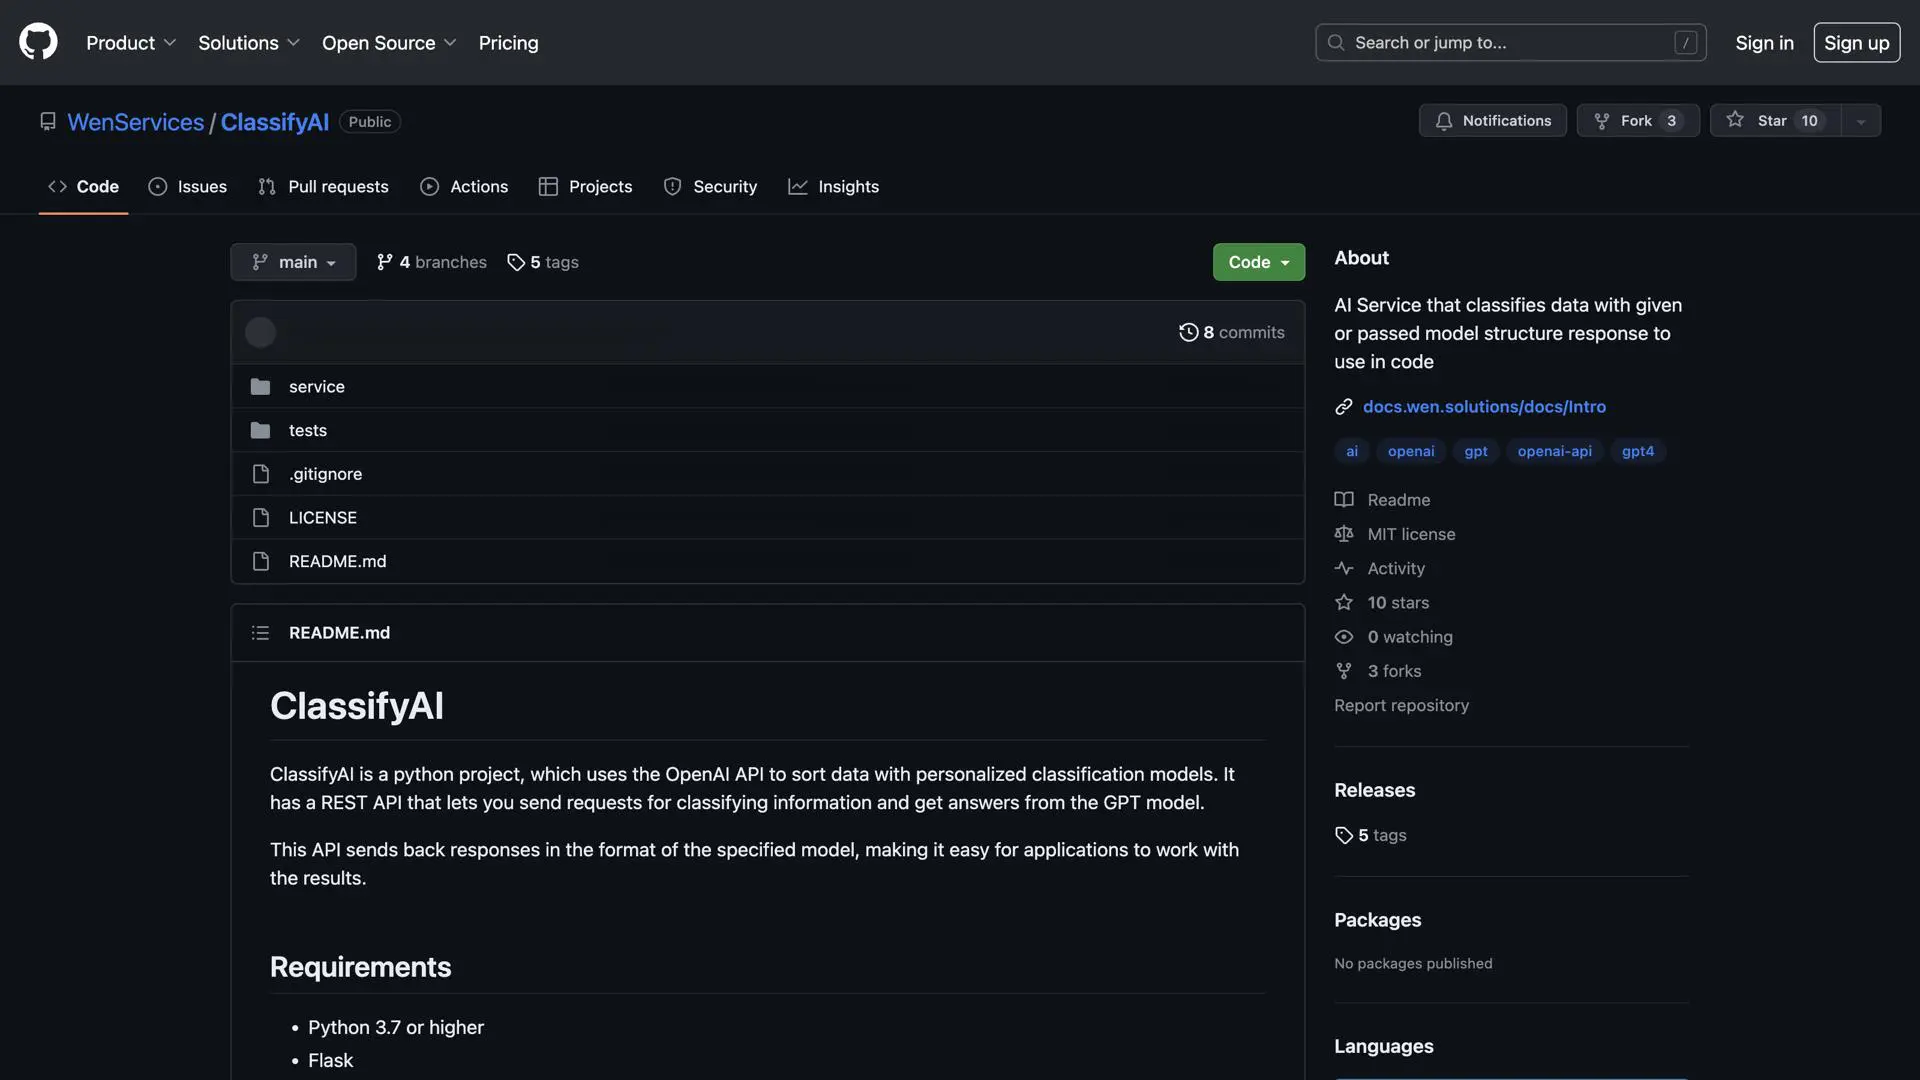Click the README table of contents icon
Image resolution: width=1920 pixels, height=1080 pixels.
click(260, 633)
